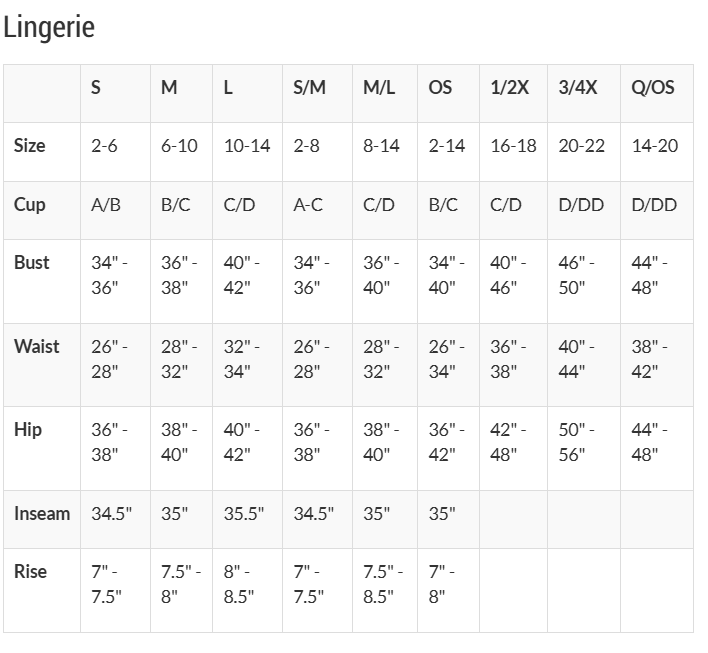Screen dimensions: 708x653
Task: Select the 46" - 50" bust cell
Action: [x=577, y=275]
